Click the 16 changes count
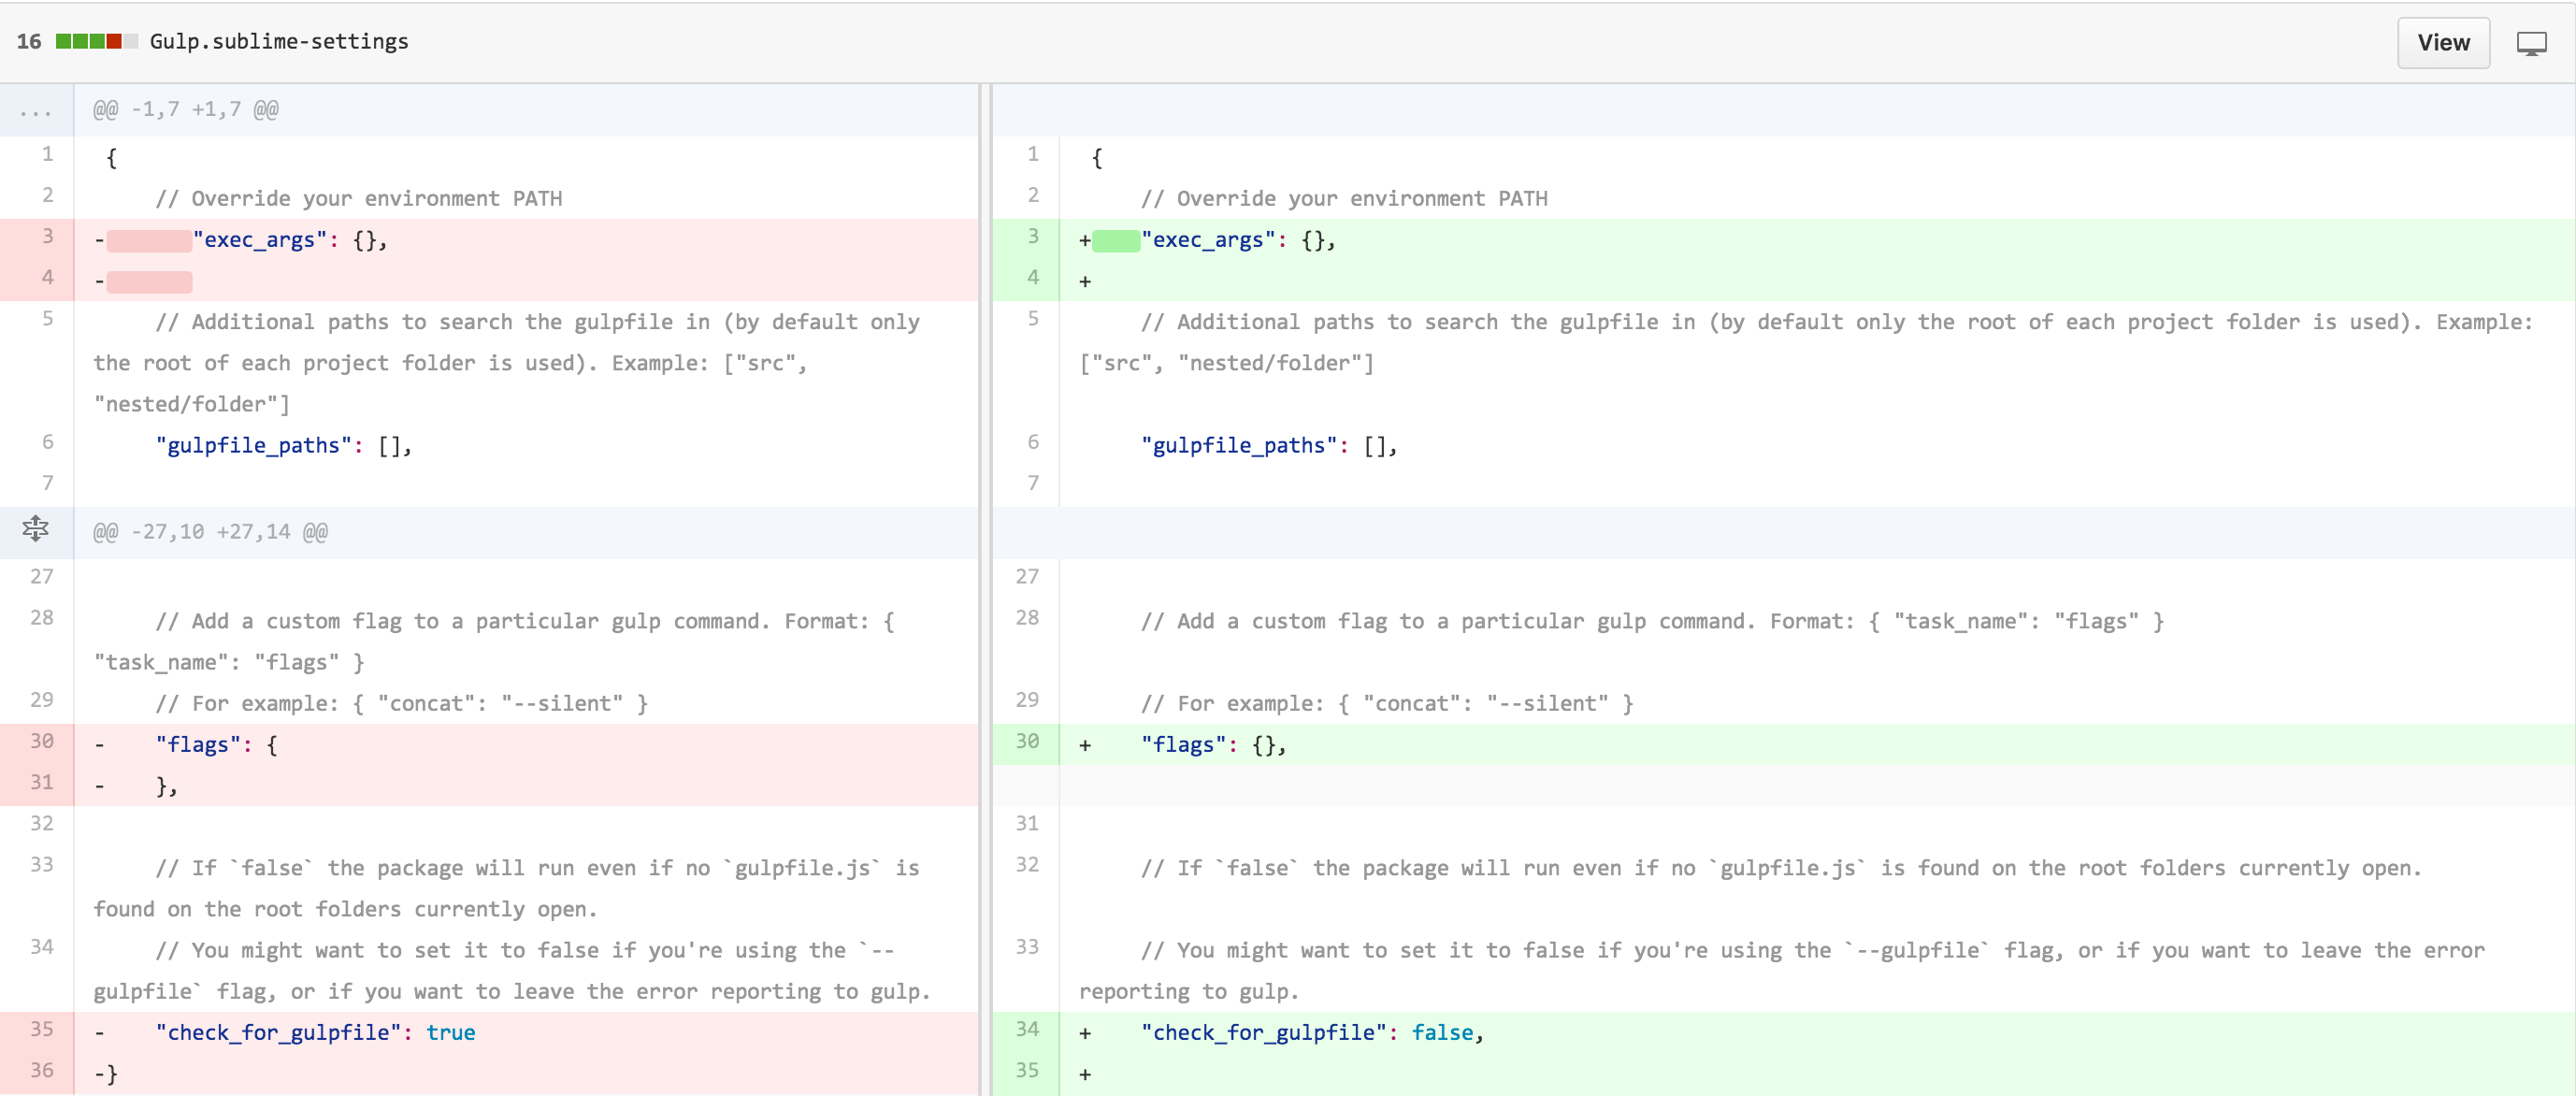The image size is (2576, 1096). [29, 41]
